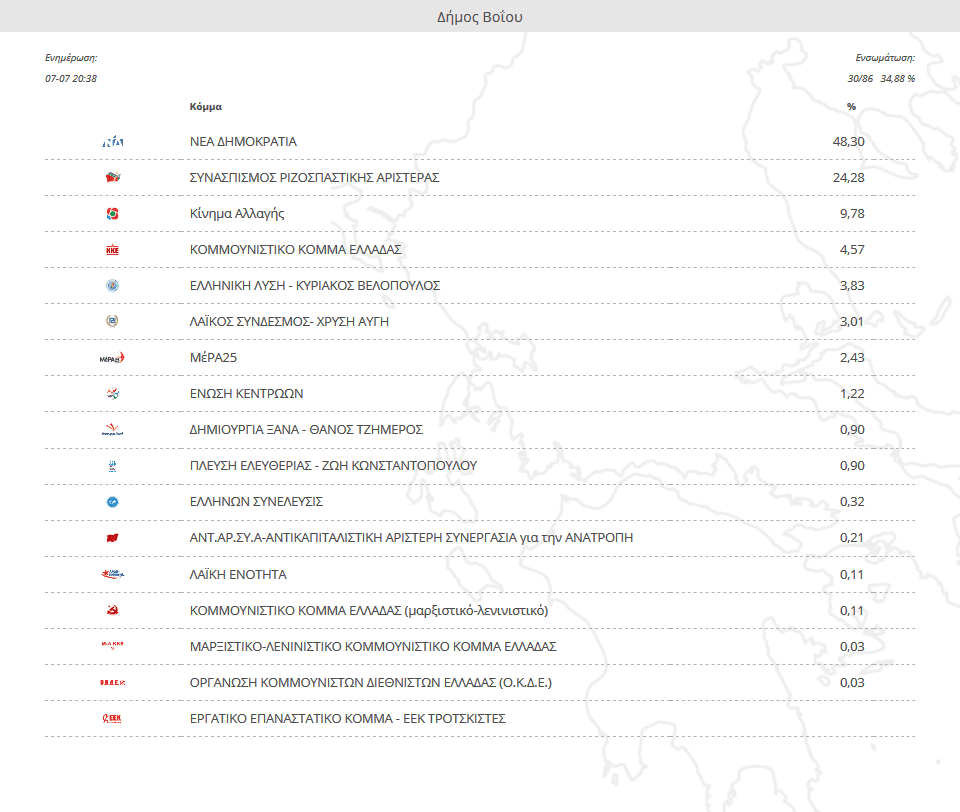Click the % column header
Screen dimensions: 960x812
point(851,107)
